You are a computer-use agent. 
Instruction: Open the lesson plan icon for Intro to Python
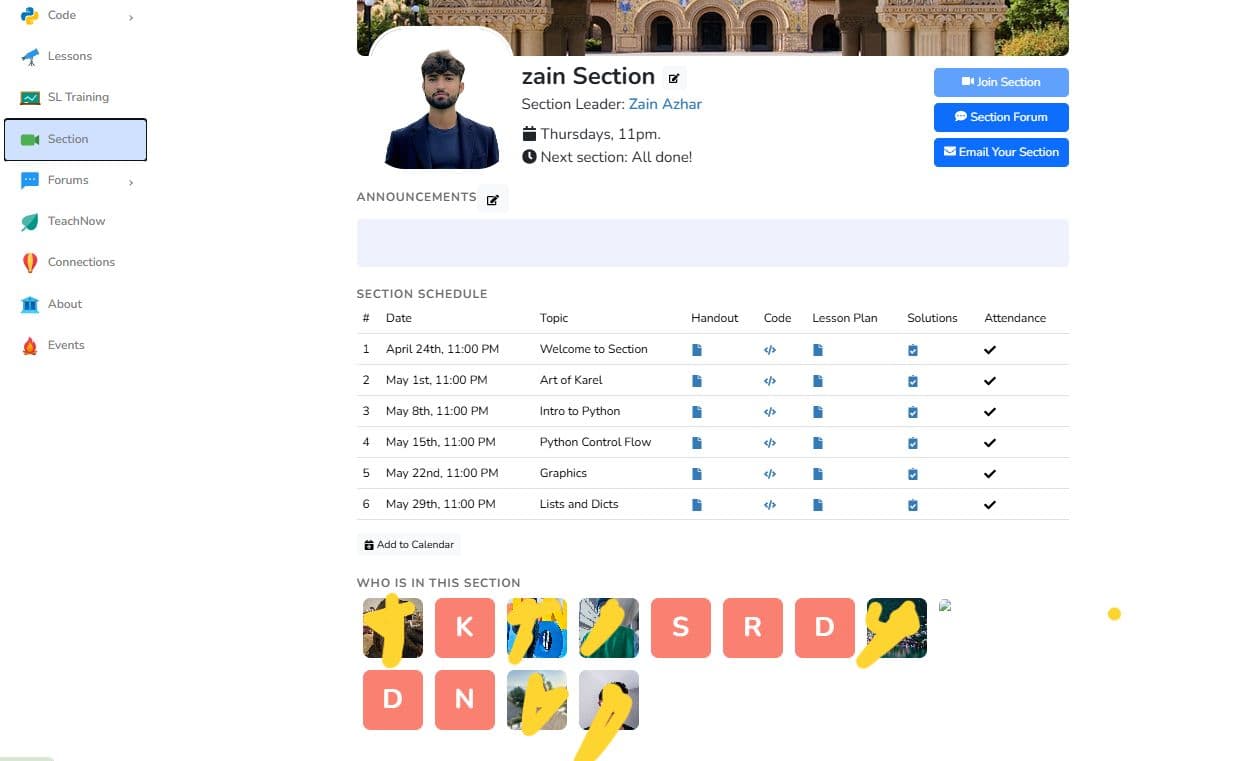tap(818, 411)
